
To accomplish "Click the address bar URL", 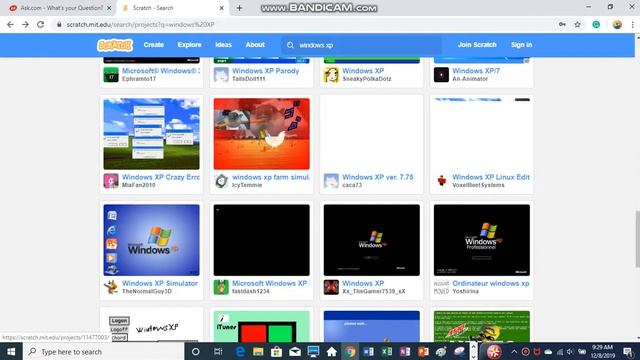I will click(x=140, y=24).
